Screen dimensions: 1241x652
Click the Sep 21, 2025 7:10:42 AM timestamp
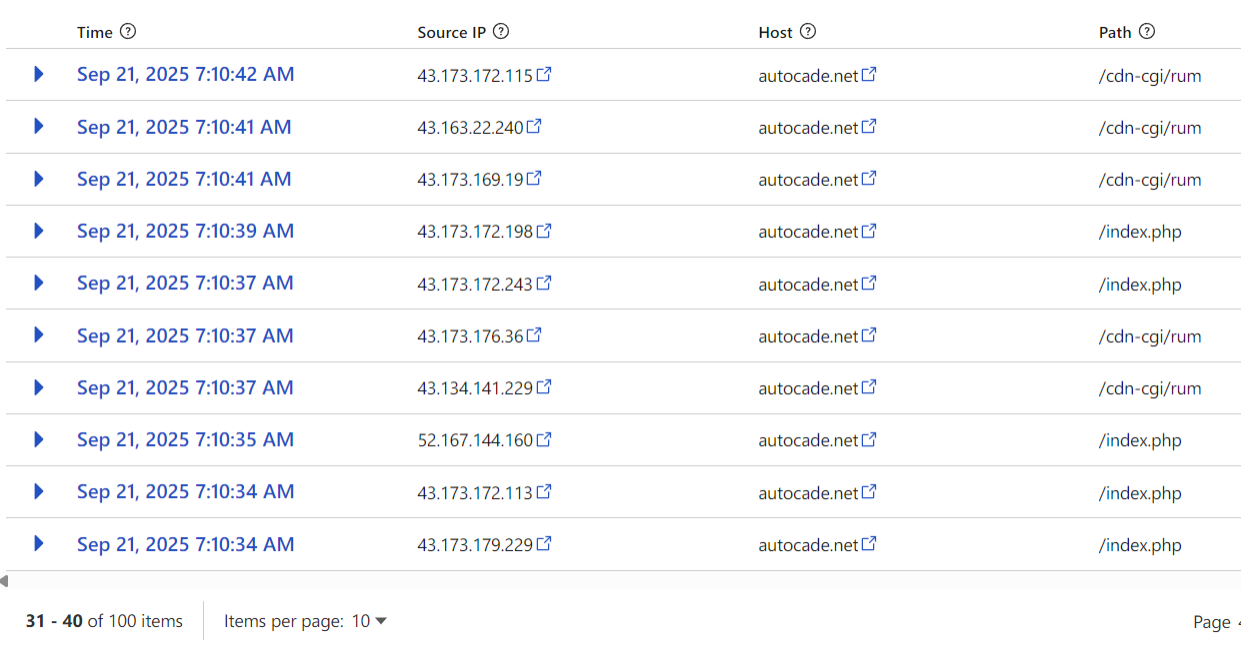(x=185, y=74)
